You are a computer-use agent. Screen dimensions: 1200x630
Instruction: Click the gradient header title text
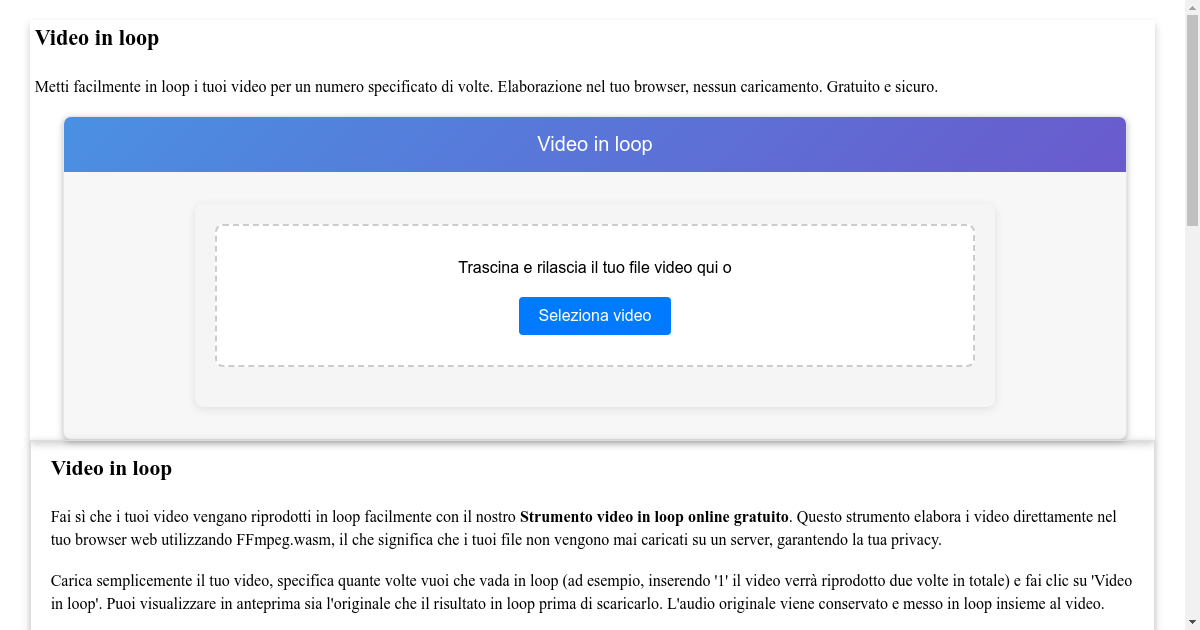point(594,144)
